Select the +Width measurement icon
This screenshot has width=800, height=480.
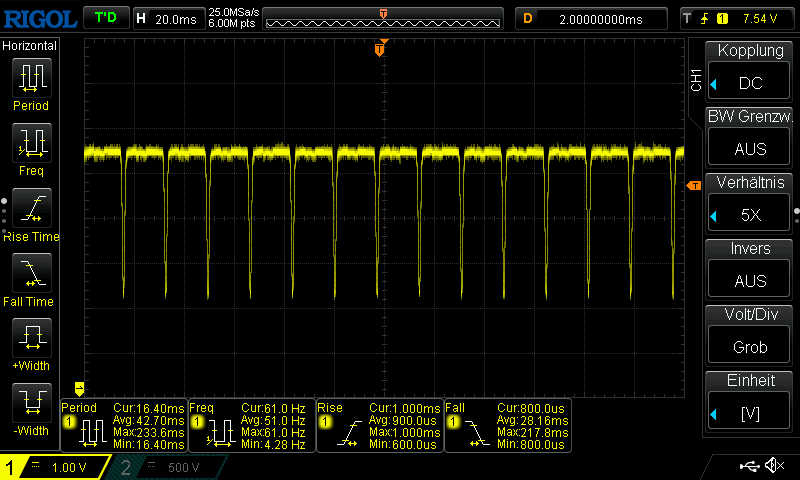[31, 340]
